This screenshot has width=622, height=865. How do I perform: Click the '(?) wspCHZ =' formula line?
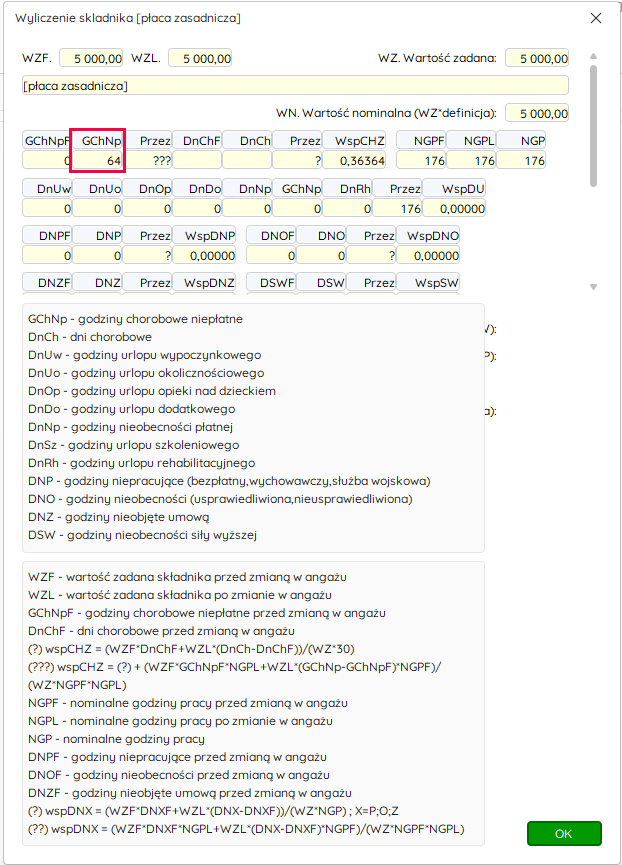pos(191,649)
